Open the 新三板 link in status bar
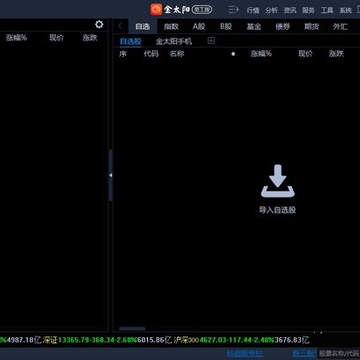Viewport: 360px width, 360px height. coord(303,353)
